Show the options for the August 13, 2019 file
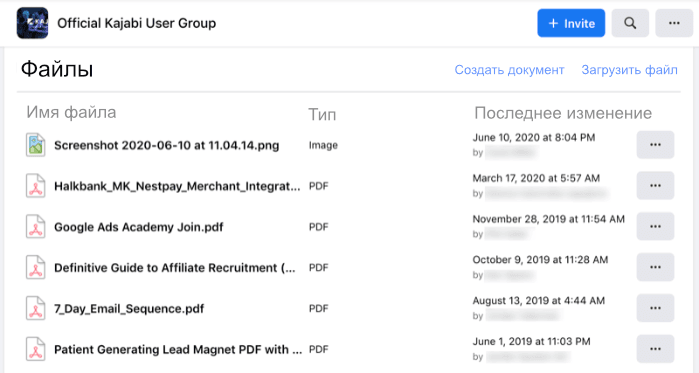699x373 pixels. point(655,308)
